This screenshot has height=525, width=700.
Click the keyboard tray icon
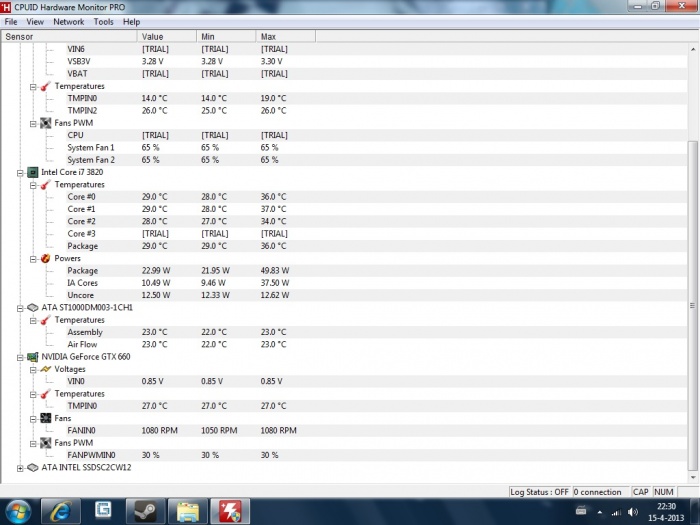coord(581,510)
